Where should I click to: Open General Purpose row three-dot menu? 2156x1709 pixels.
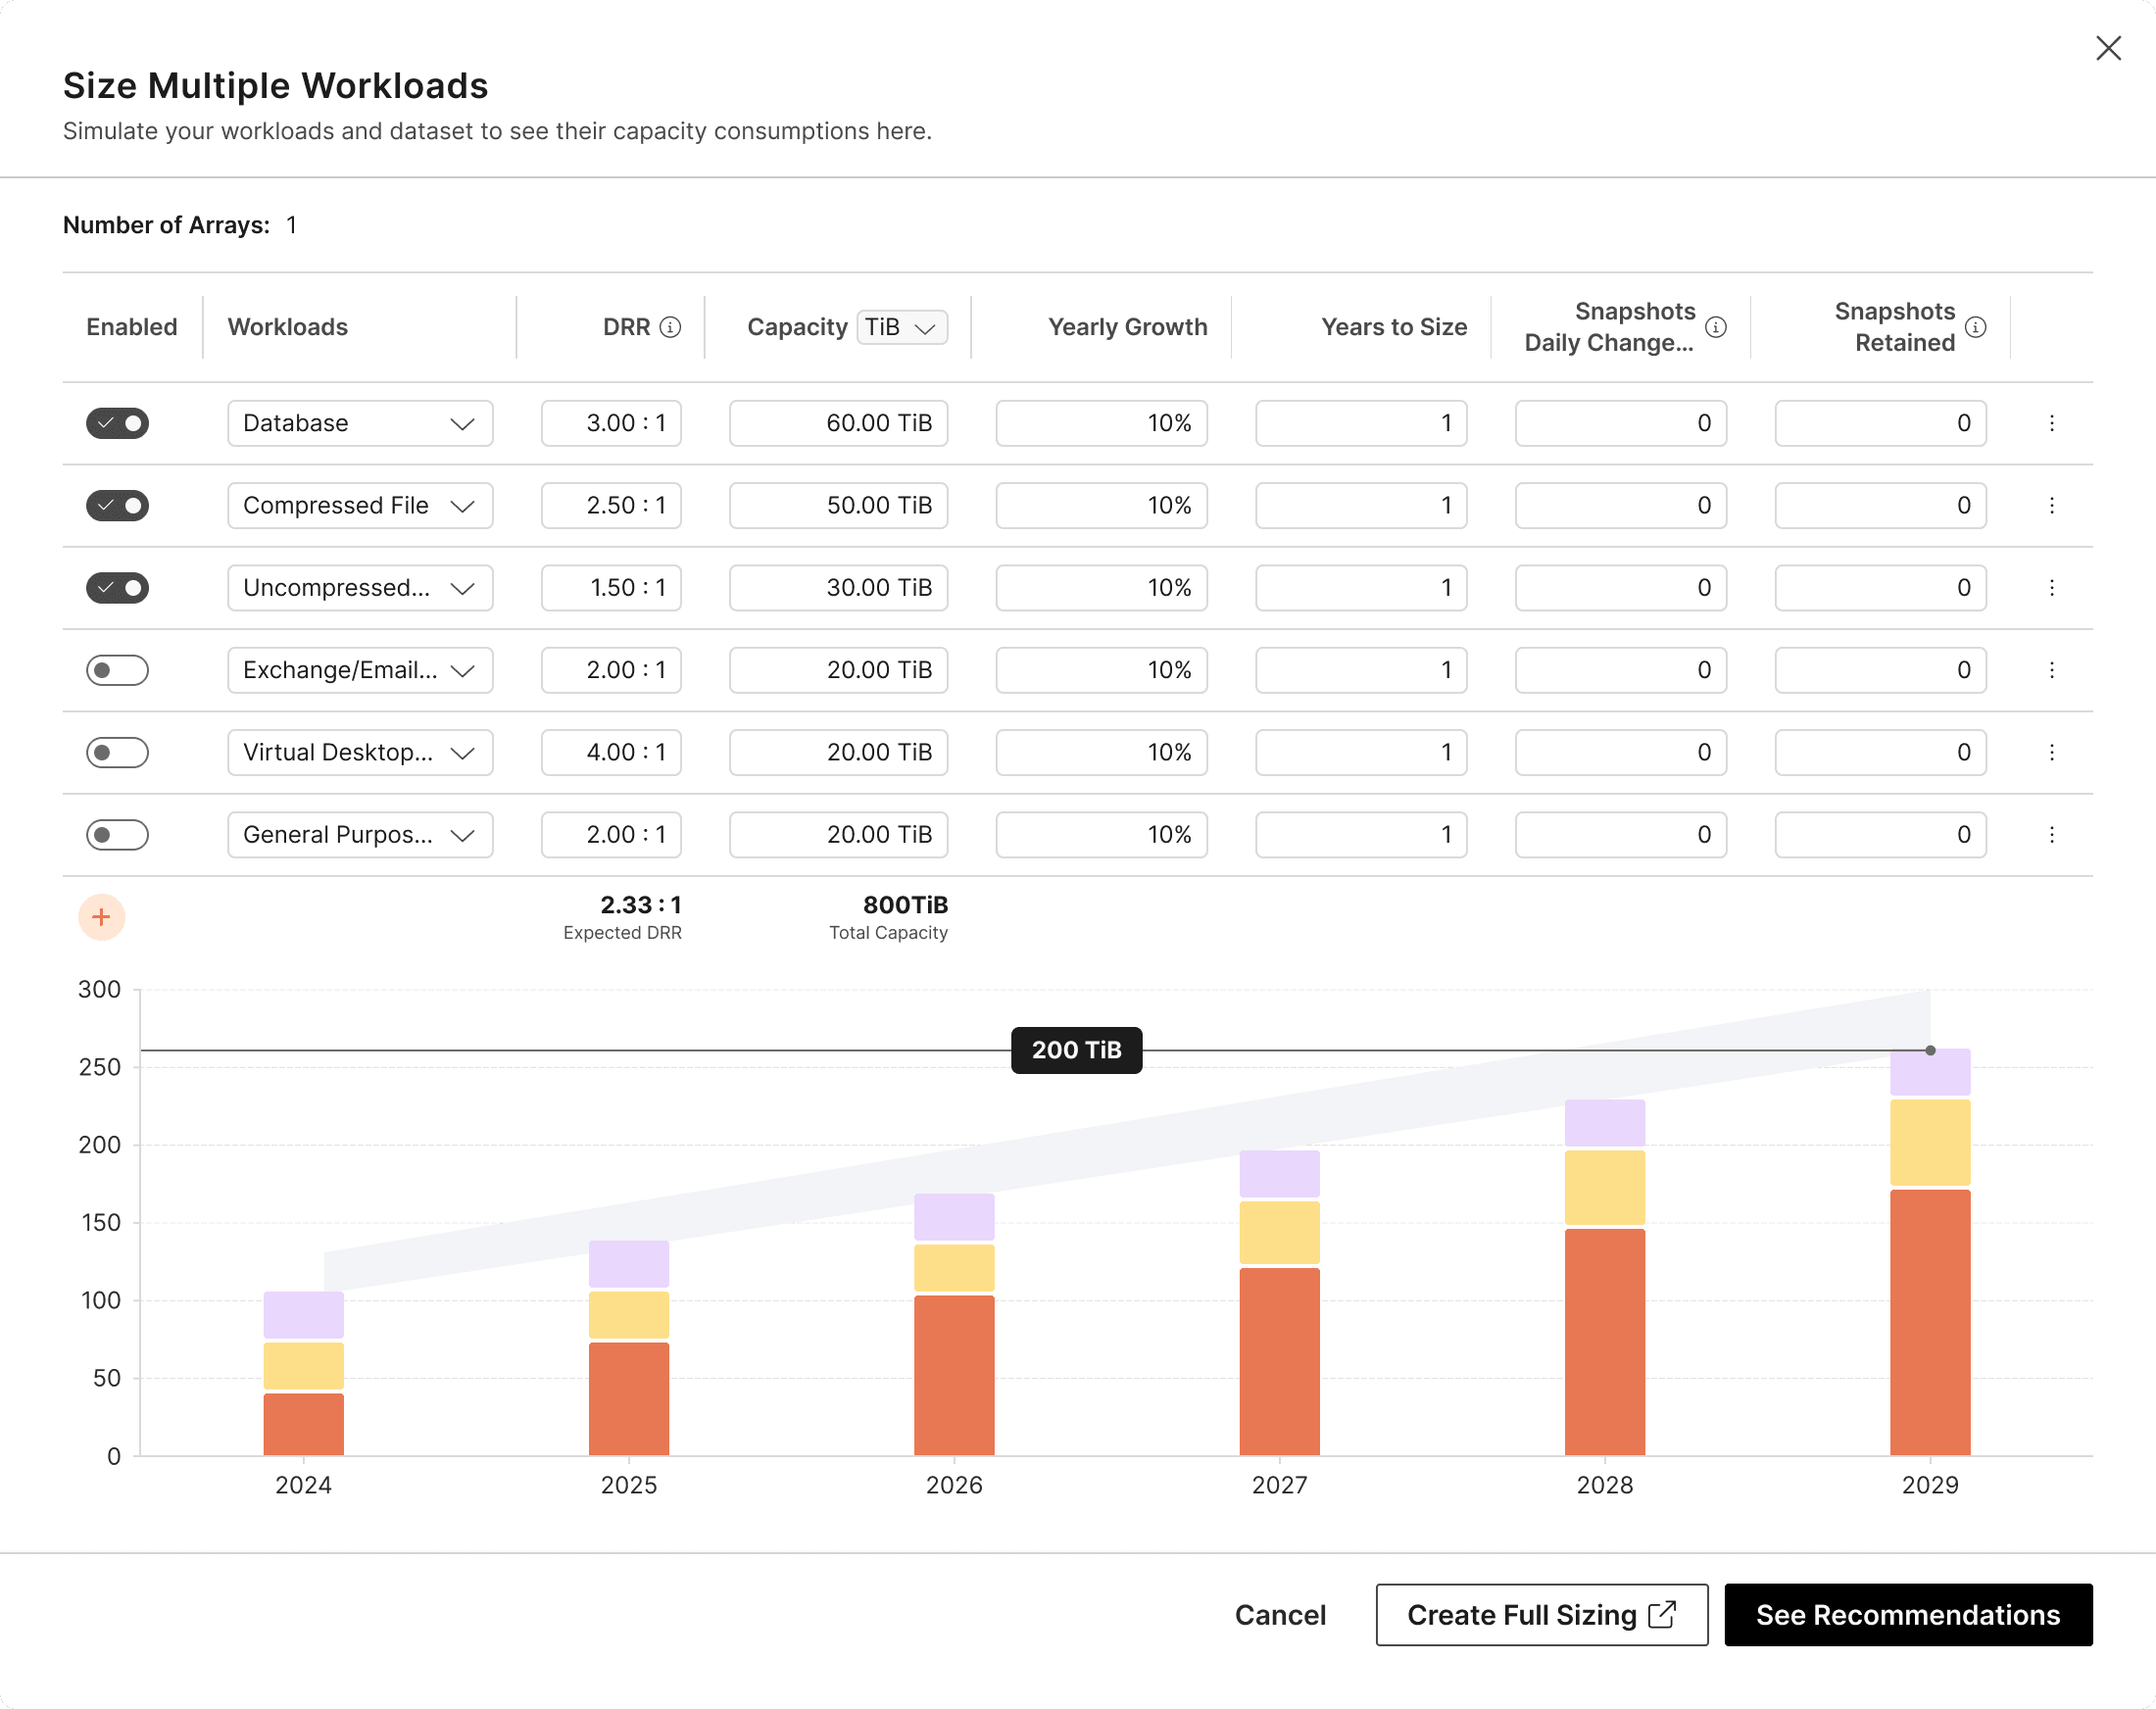point(2051,834)
